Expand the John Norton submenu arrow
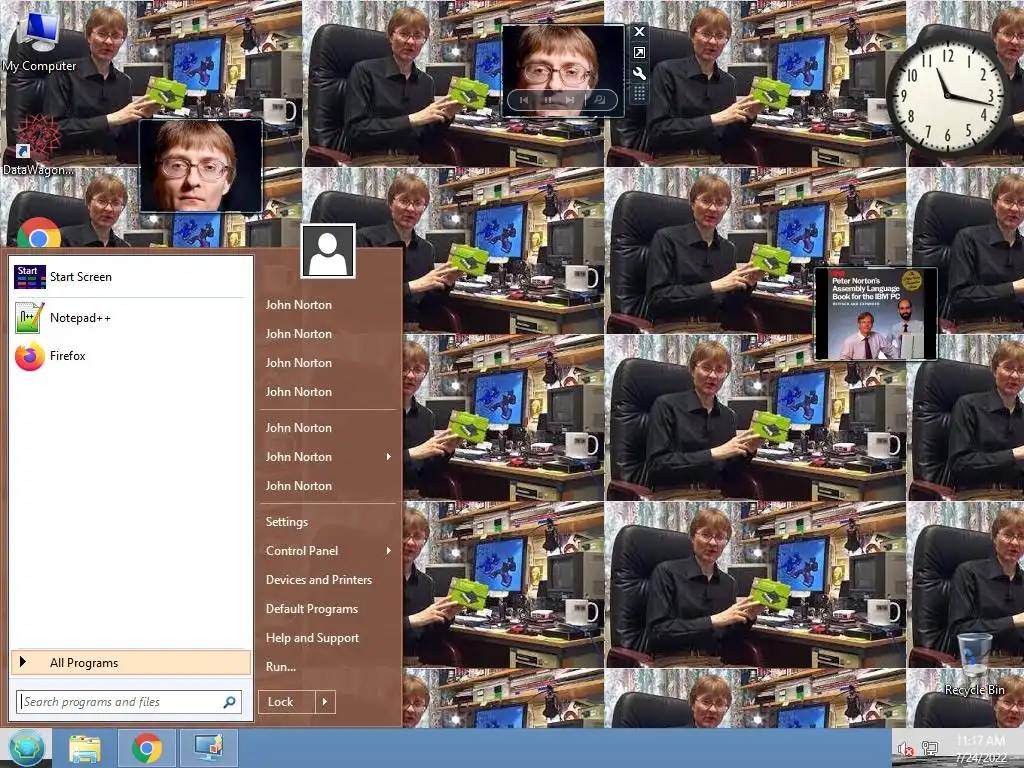This screenshot has height=768, width=1024. 389,456
